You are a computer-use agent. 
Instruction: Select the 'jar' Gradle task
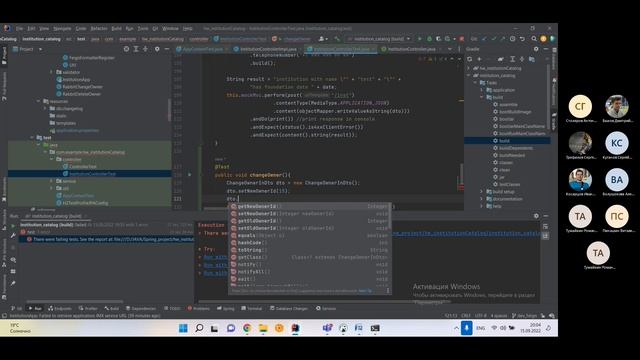tap(499, 177)
